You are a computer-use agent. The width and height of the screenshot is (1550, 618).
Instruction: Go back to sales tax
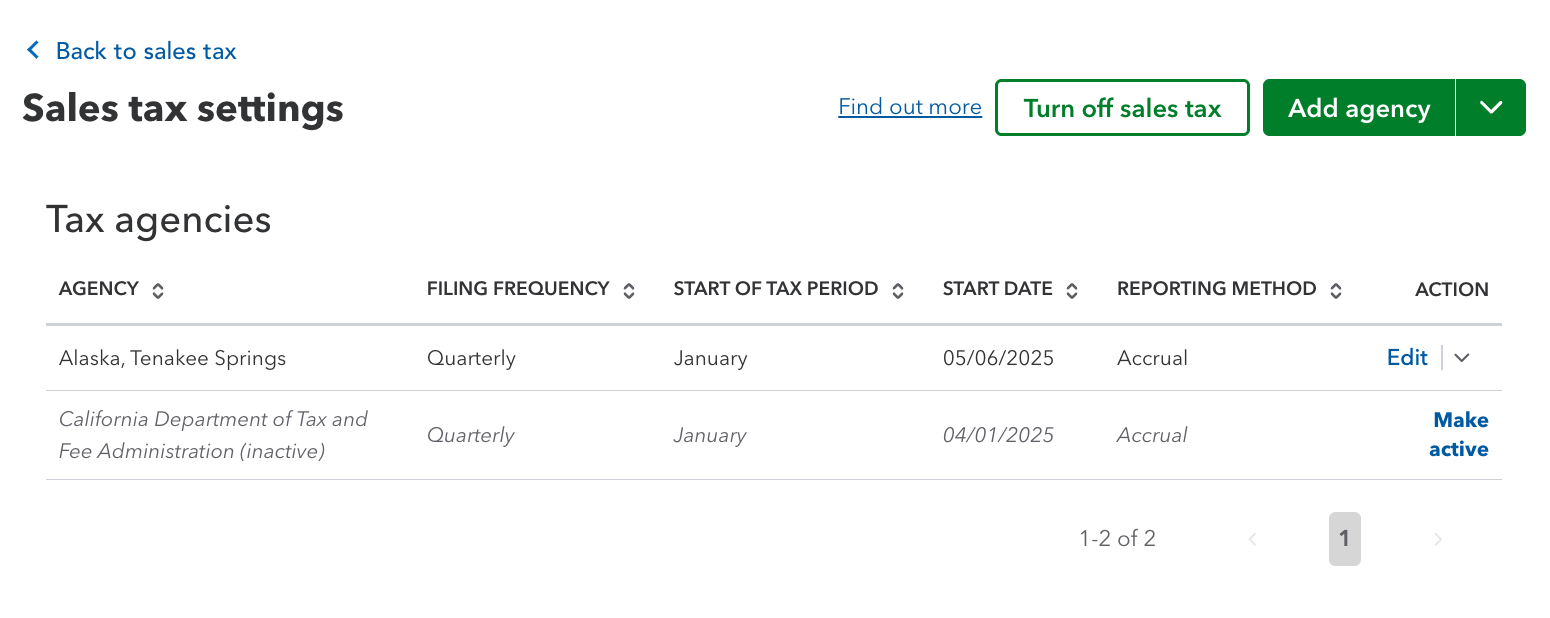146,50
